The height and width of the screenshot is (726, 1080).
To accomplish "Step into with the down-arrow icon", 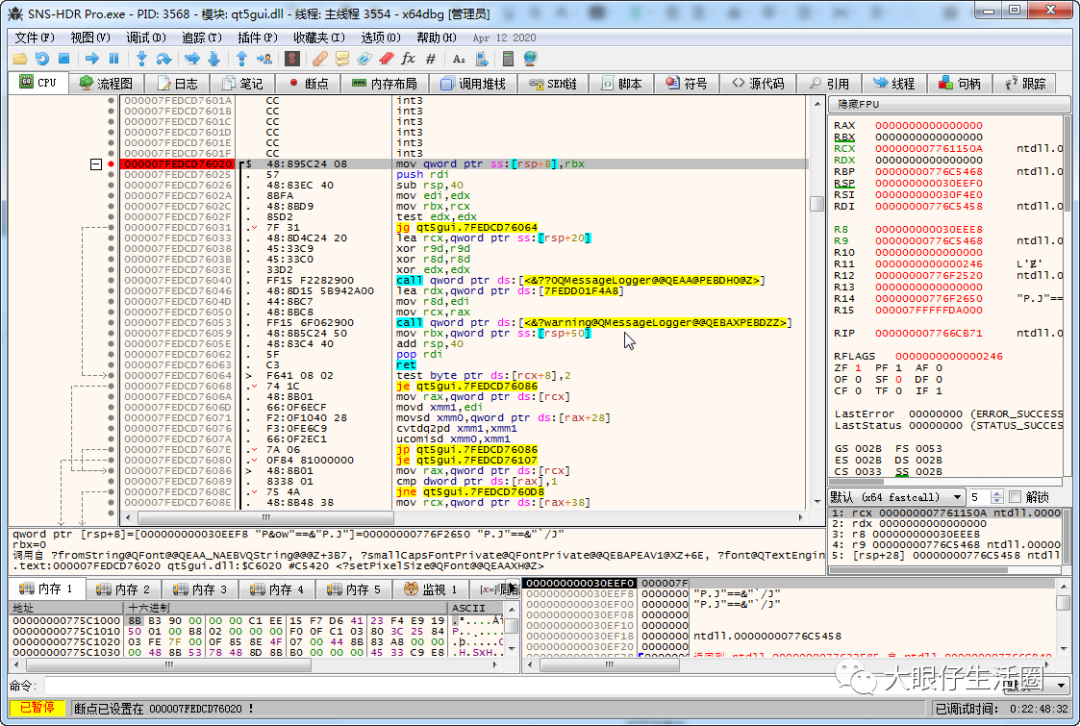I will click(141, 59).
